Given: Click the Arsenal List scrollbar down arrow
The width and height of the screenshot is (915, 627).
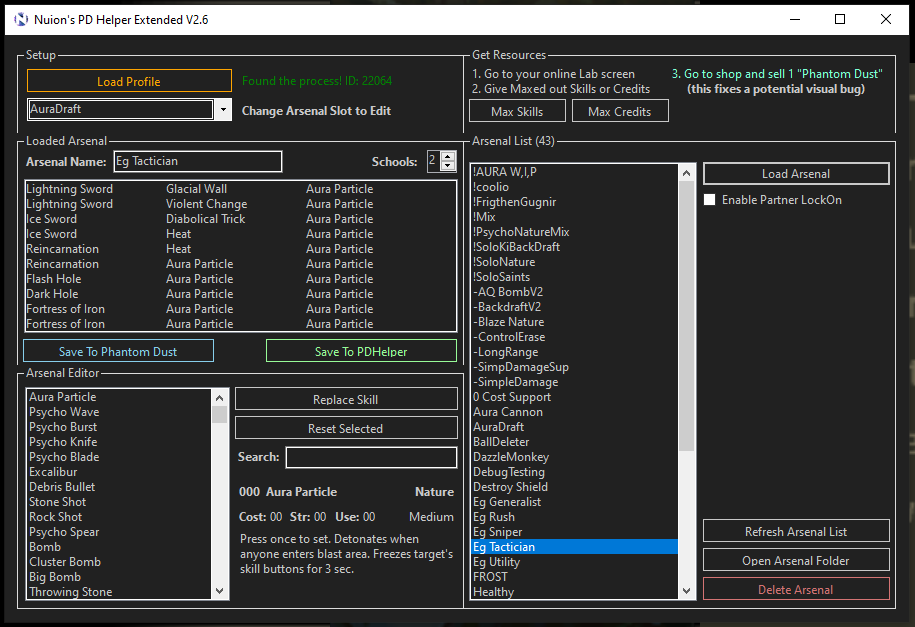Looking at the screenshot, I should pyautogui.click(x=686, y=591).
